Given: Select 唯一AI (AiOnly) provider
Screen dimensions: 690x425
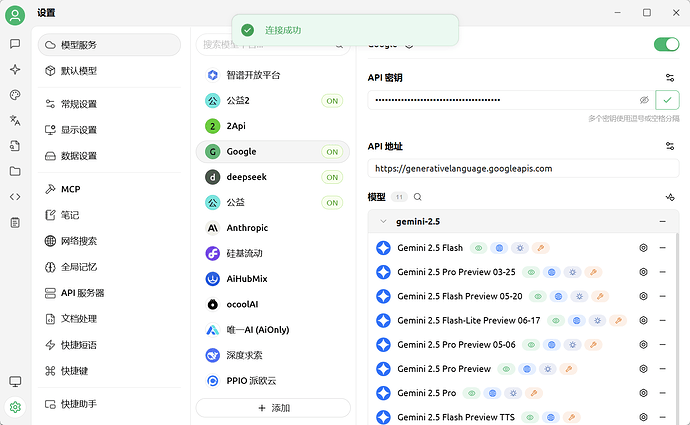Looking at the screenshot, I should [x=273, y=330].
